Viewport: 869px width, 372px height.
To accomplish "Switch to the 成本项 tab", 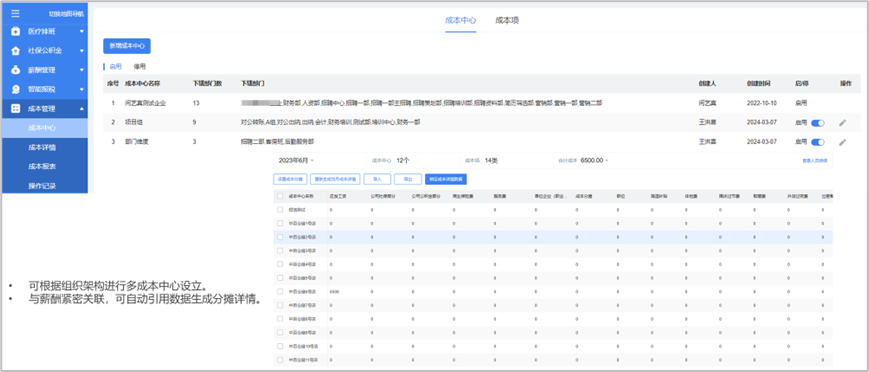I will tap(507, 21).
